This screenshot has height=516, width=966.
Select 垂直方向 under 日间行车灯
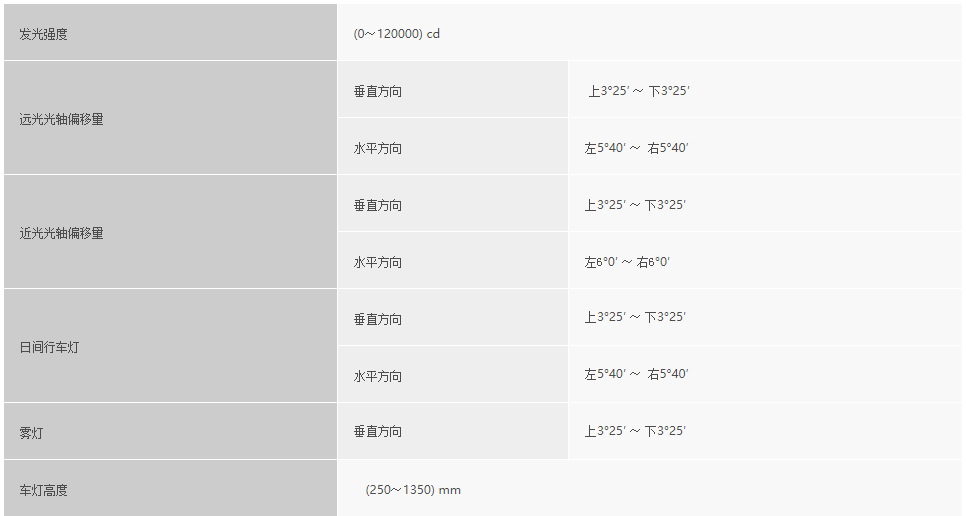click(452, 317)
